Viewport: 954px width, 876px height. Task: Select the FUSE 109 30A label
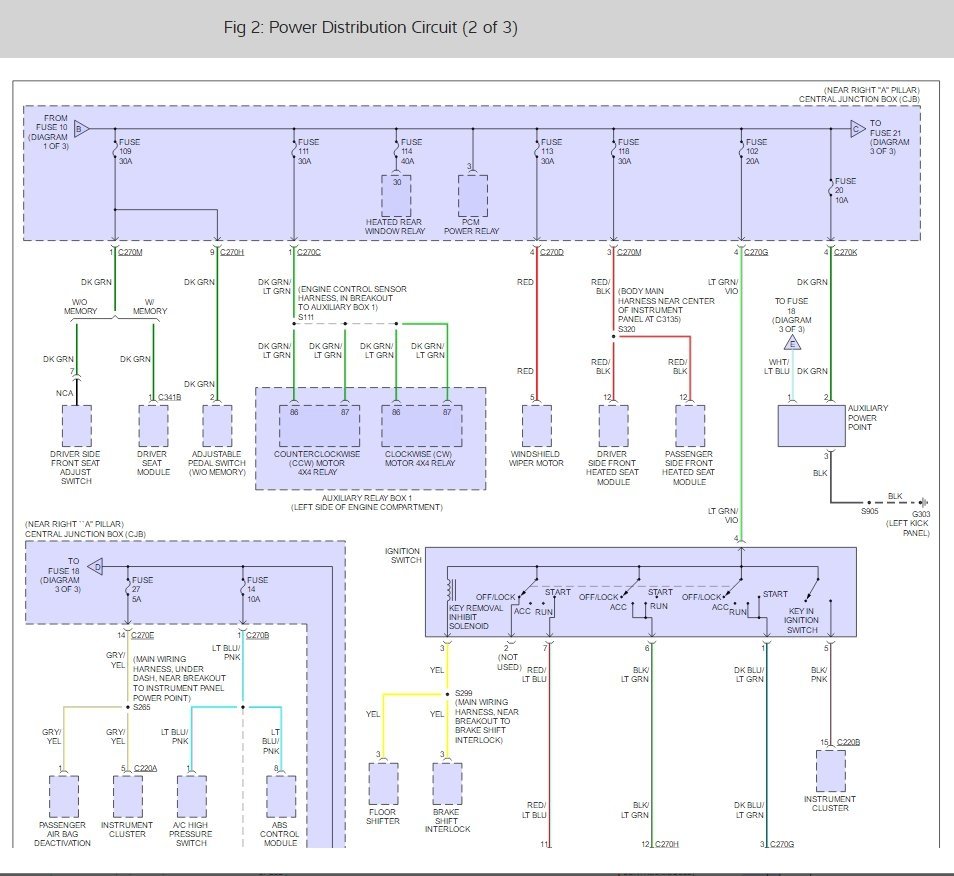tap(129, 151)
